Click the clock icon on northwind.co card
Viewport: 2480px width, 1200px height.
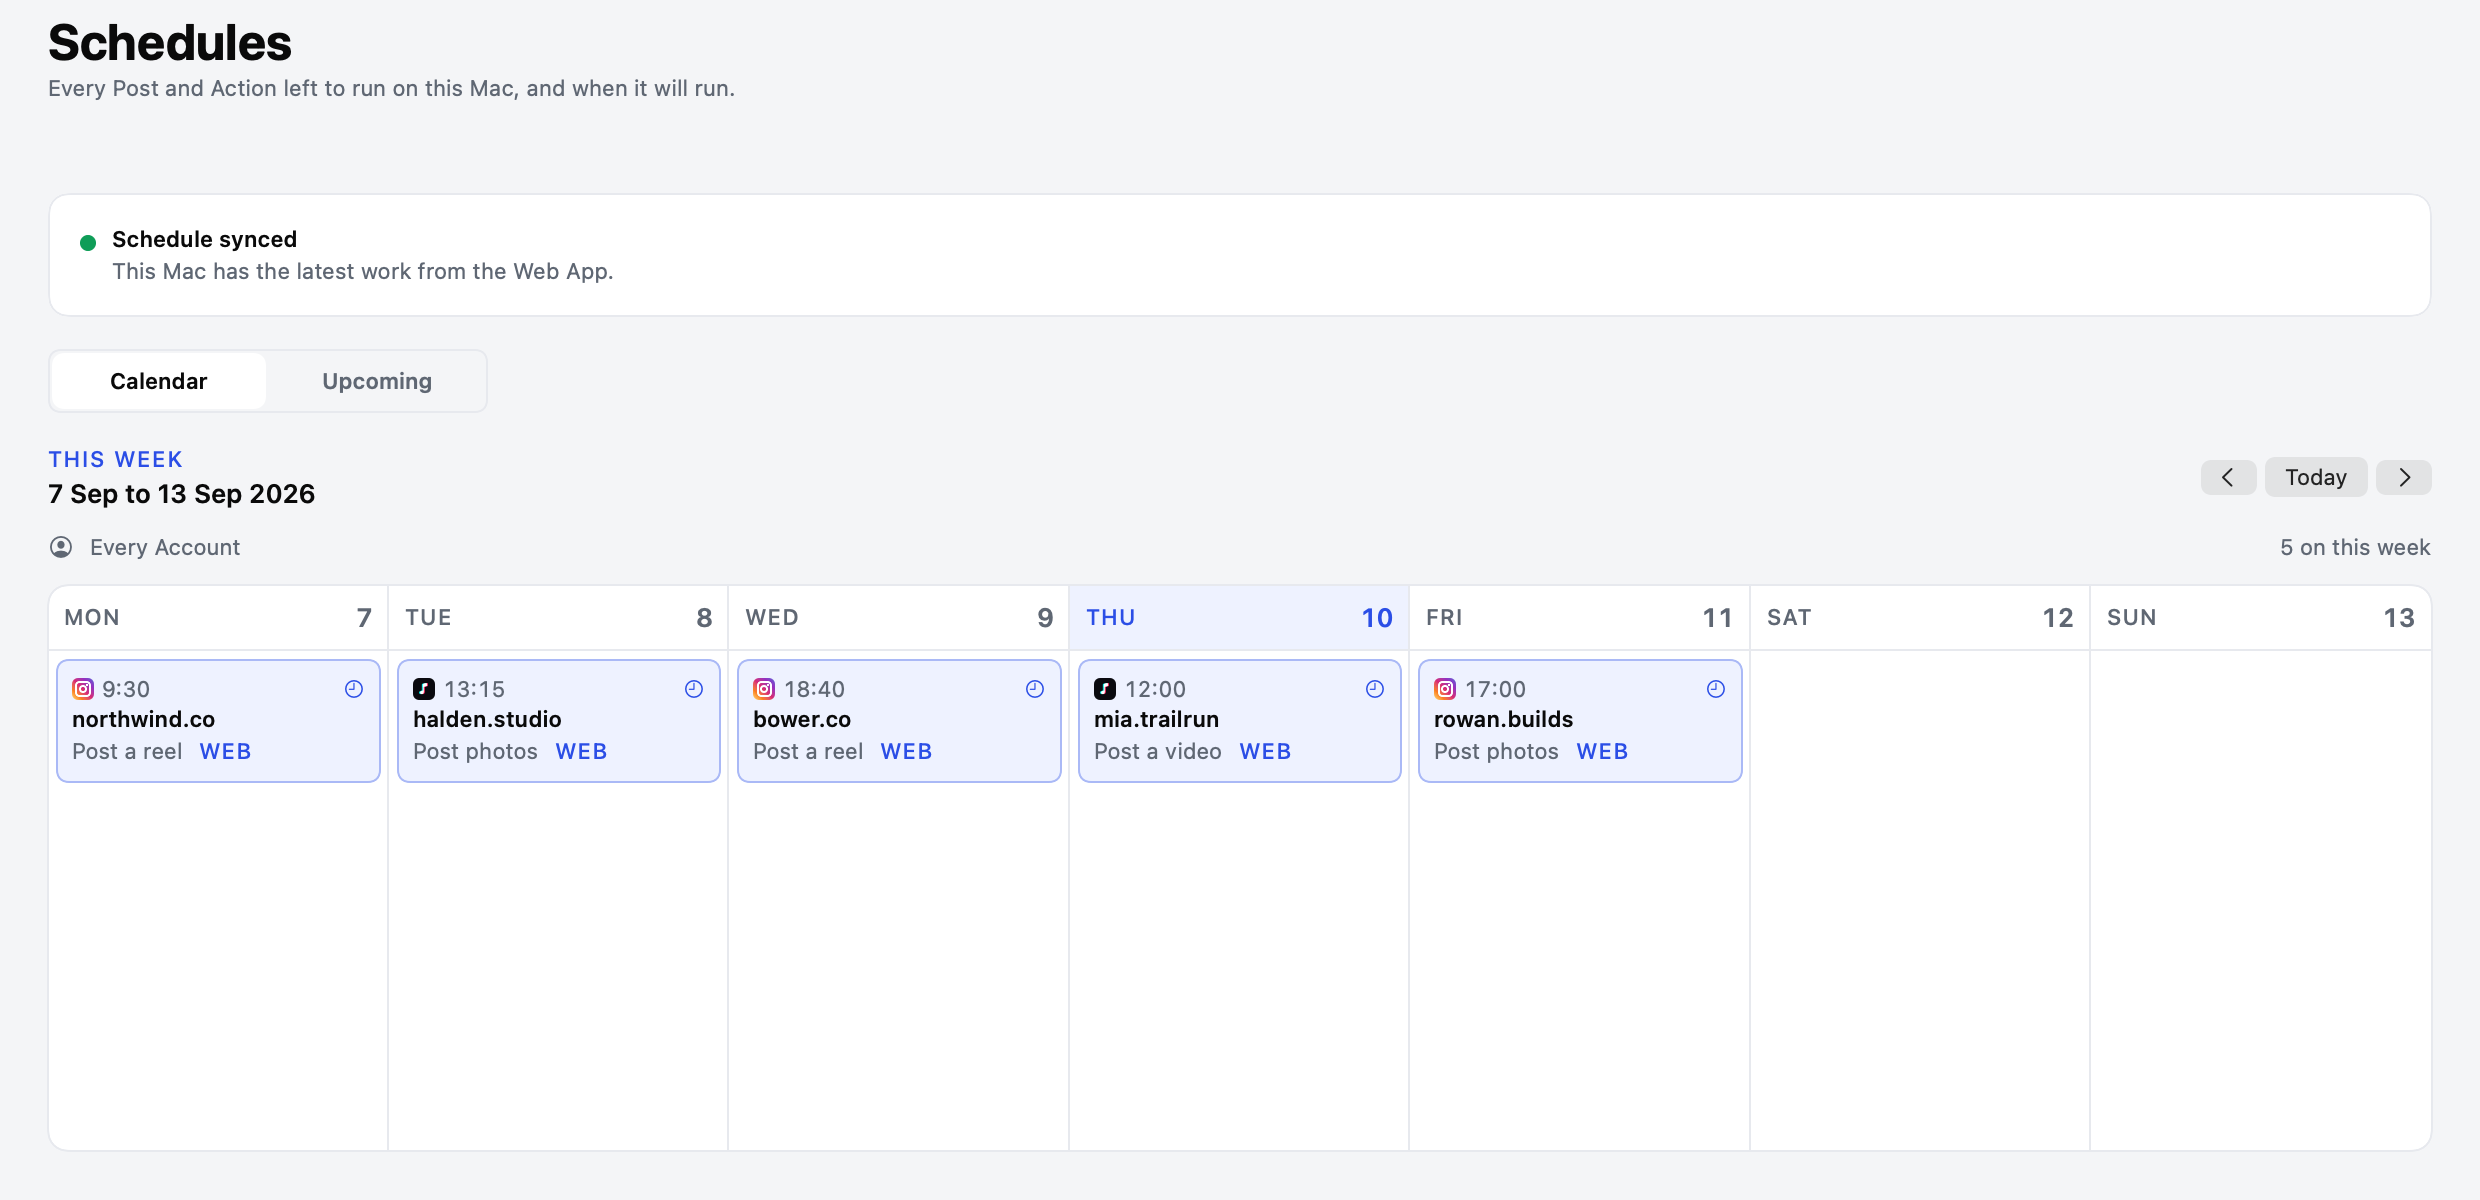point(354,689)
